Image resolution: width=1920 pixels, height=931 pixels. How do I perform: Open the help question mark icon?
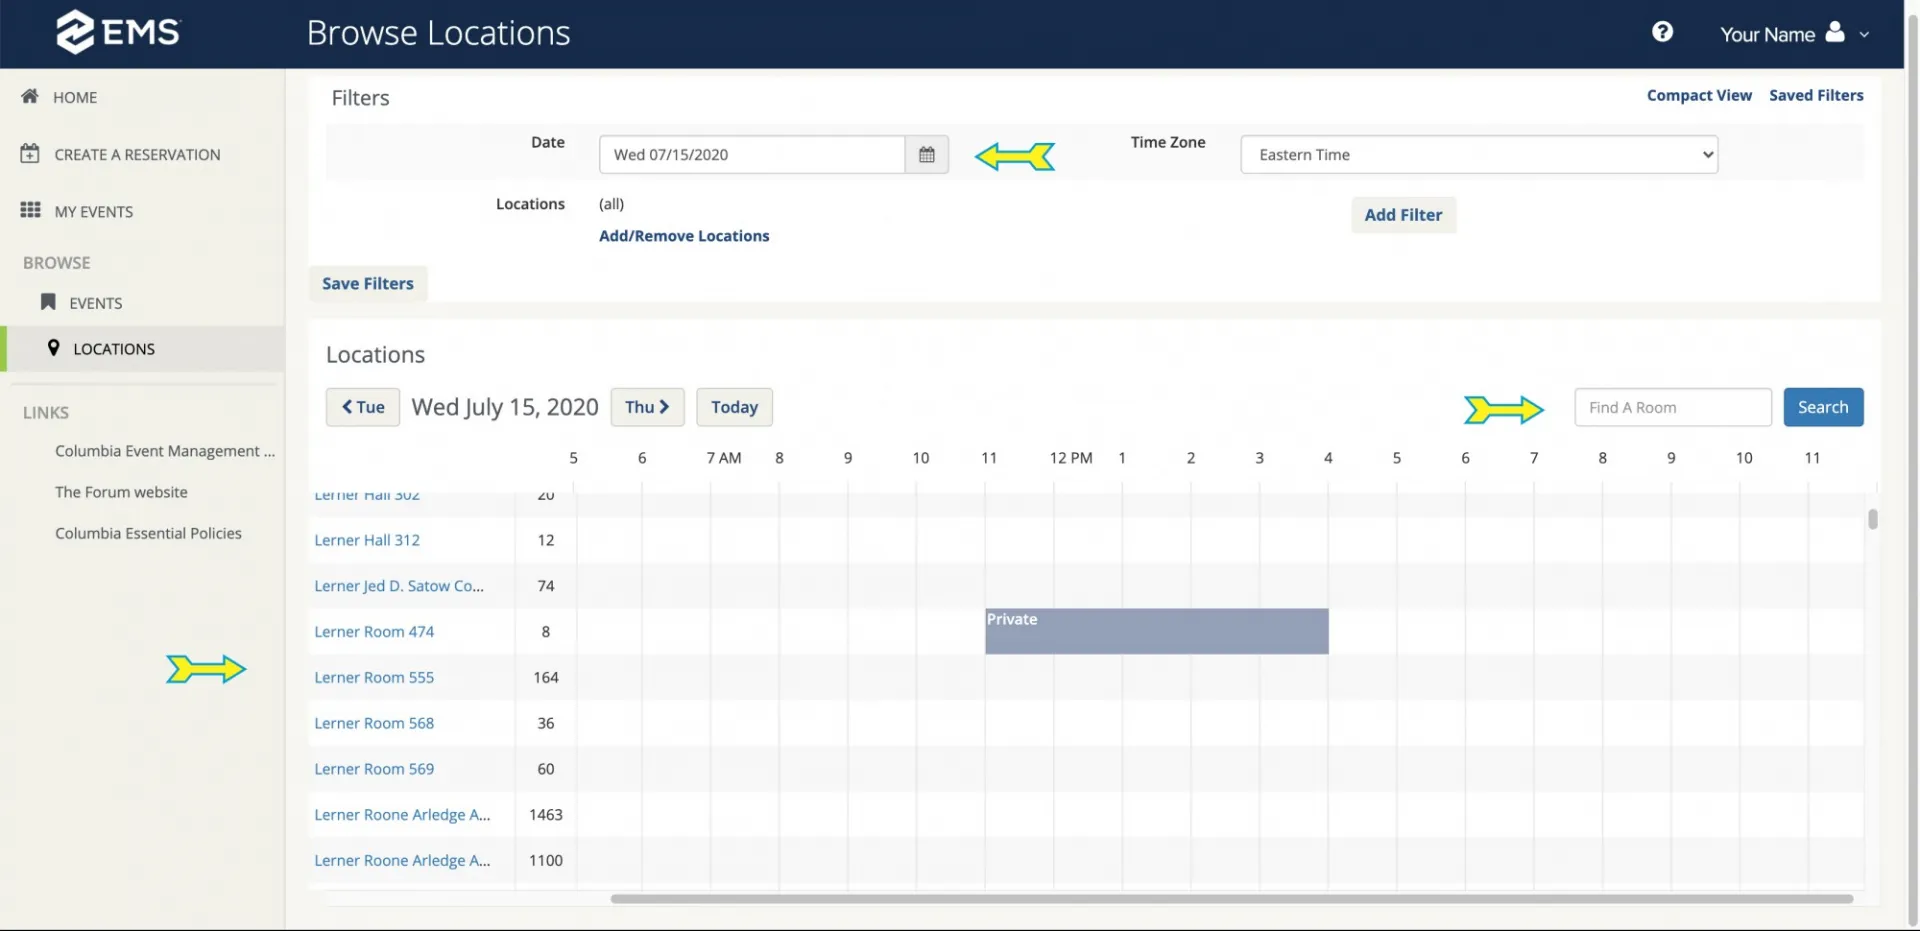point(1662,32)
